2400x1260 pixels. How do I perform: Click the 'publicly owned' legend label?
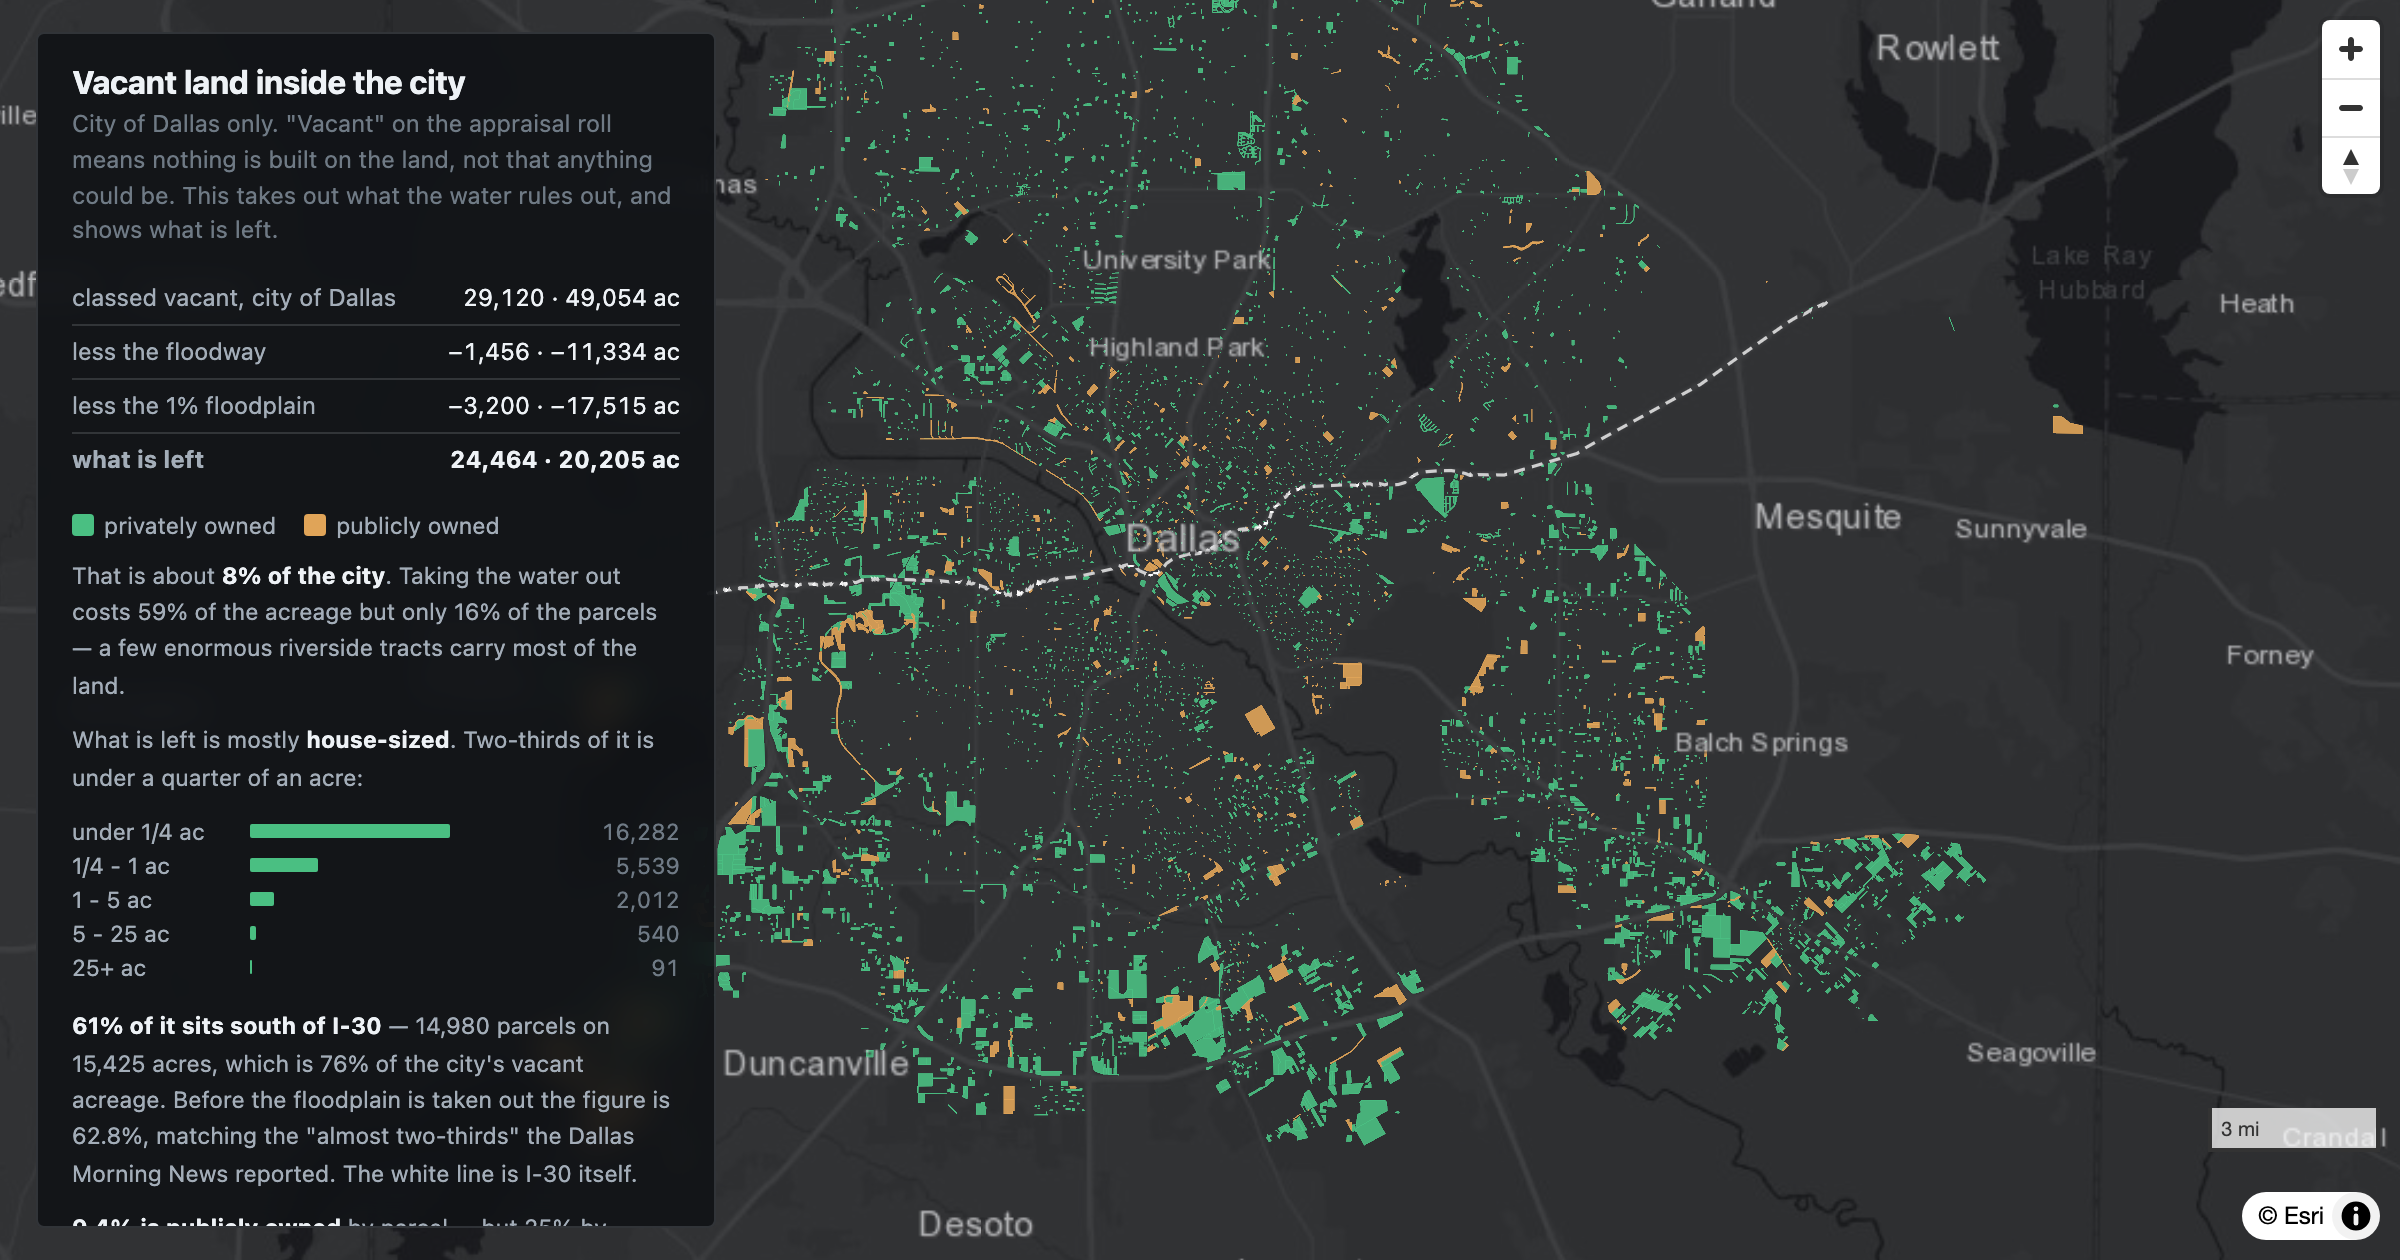(417, 526)
